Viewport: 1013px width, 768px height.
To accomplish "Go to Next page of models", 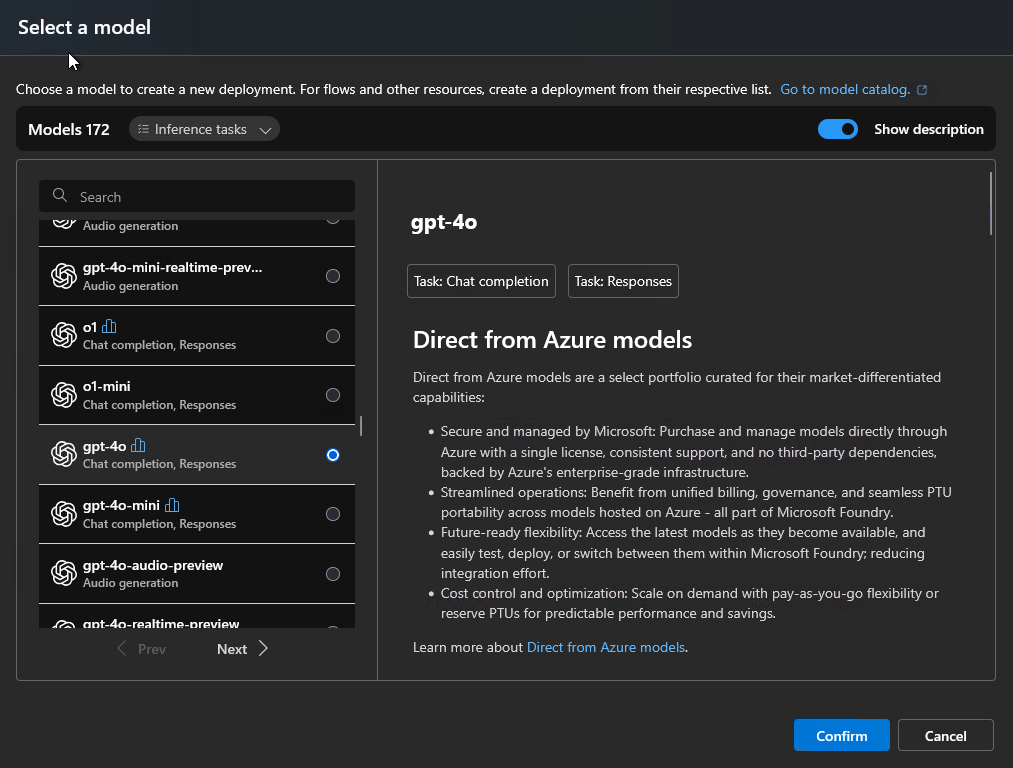I will tap(242, 649).
